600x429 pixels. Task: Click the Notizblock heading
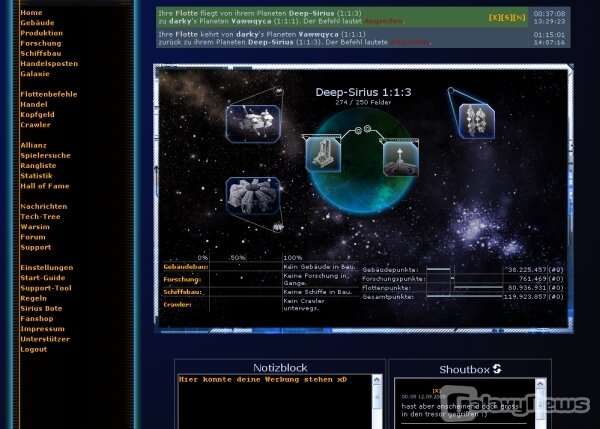pyautogui.click(x=280, y=368)
